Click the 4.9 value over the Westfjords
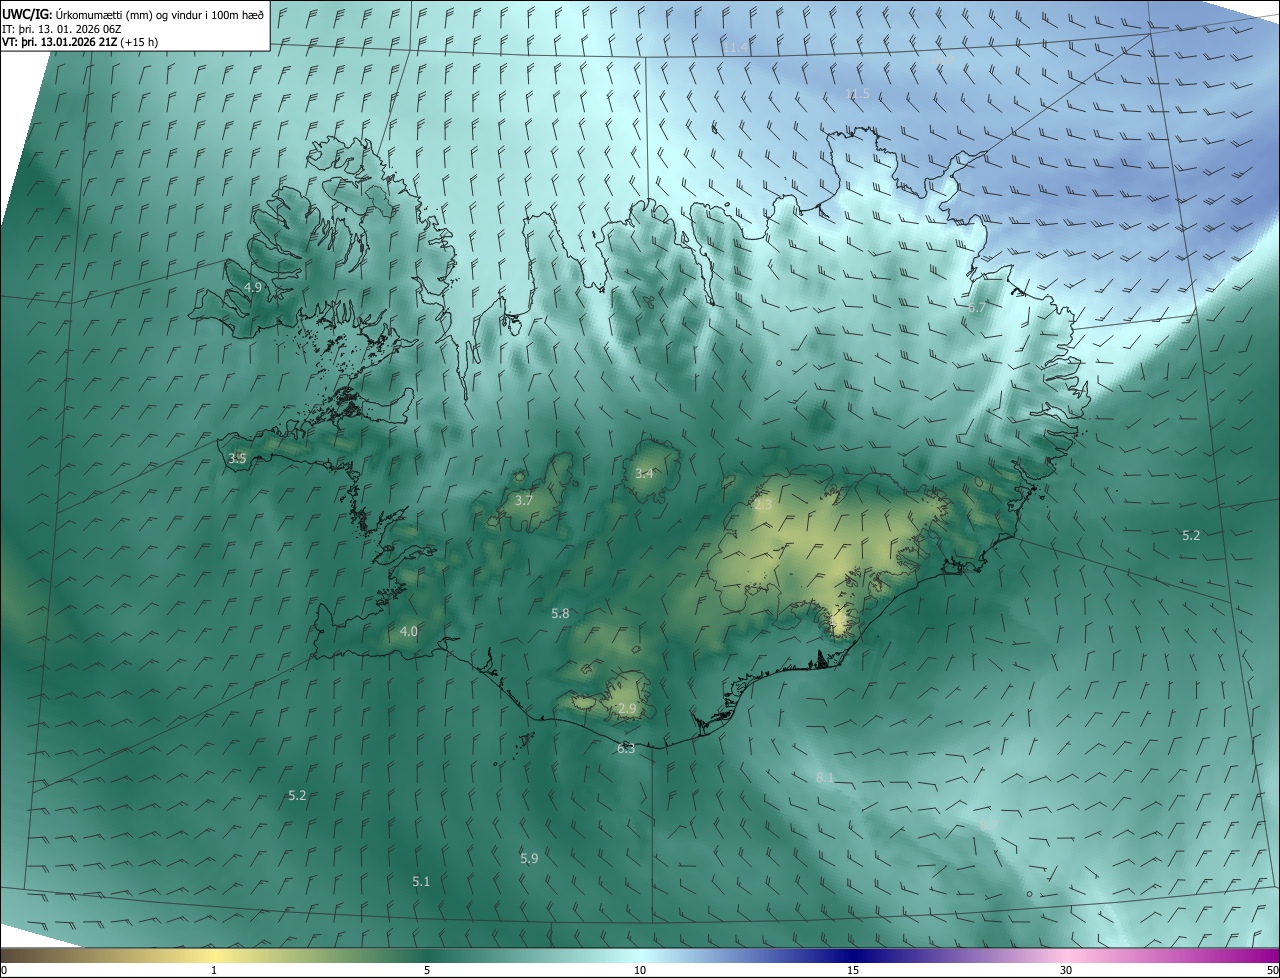 pos(253,287)
